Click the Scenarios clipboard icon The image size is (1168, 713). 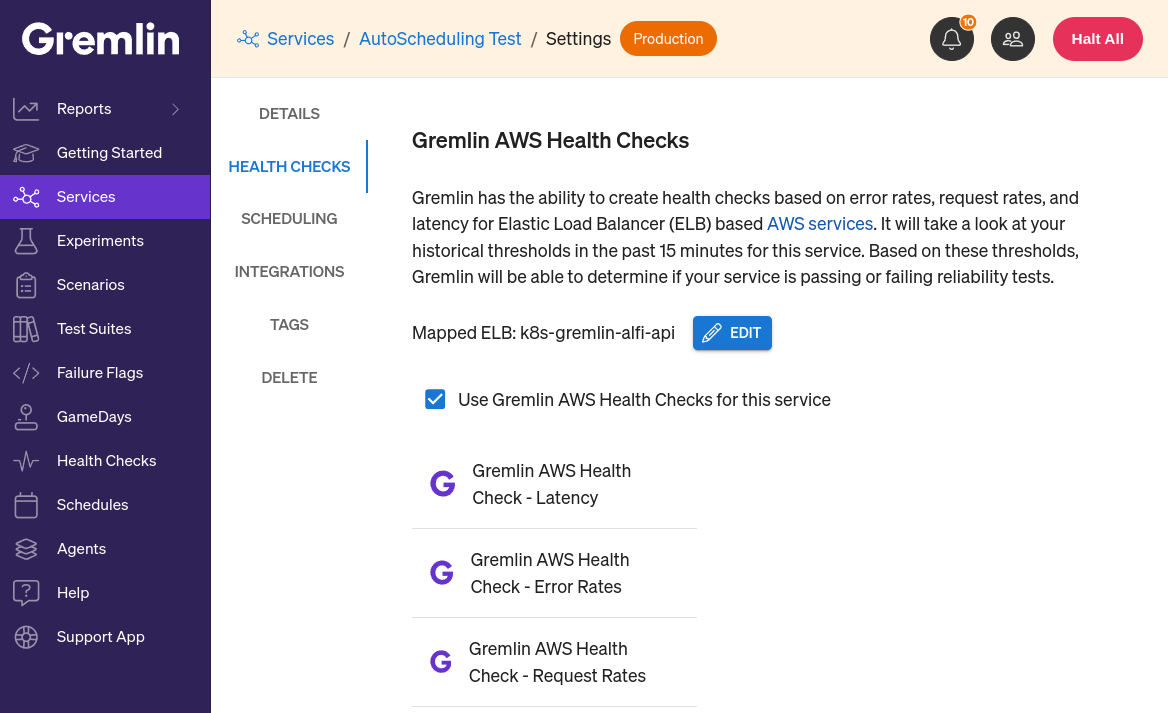(x=26, y=285)
